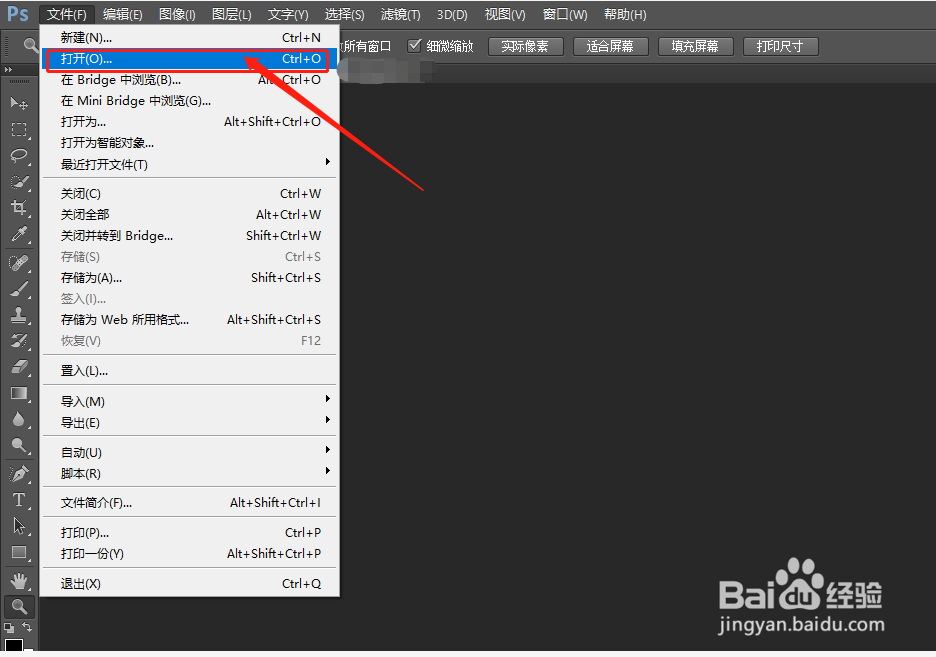Open the 编辑(E) menu
This screenshot has height=657, width=936.
[x=122, y=14]
